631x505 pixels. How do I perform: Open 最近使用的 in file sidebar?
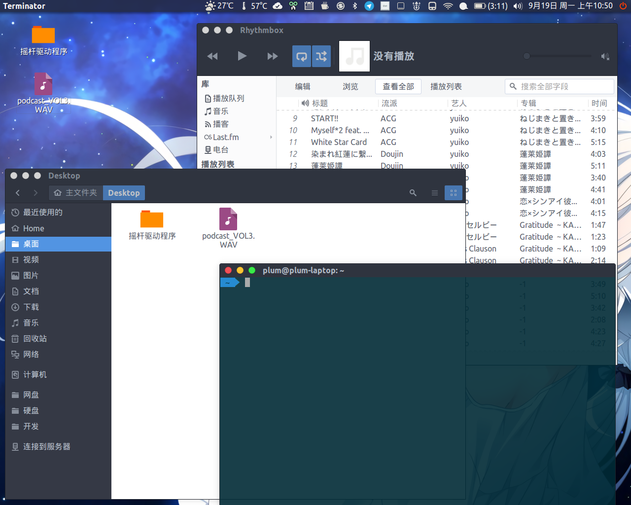pyautogui.click(x=58, y=212)
